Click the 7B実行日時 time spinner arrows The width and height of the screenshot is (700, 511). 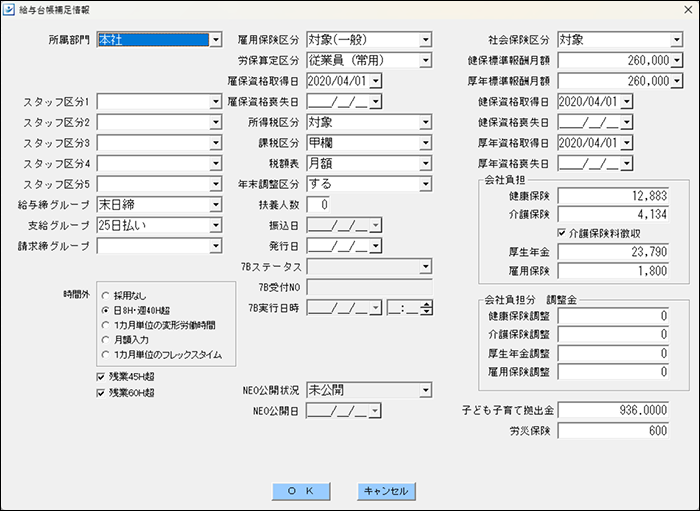(426, 307)
